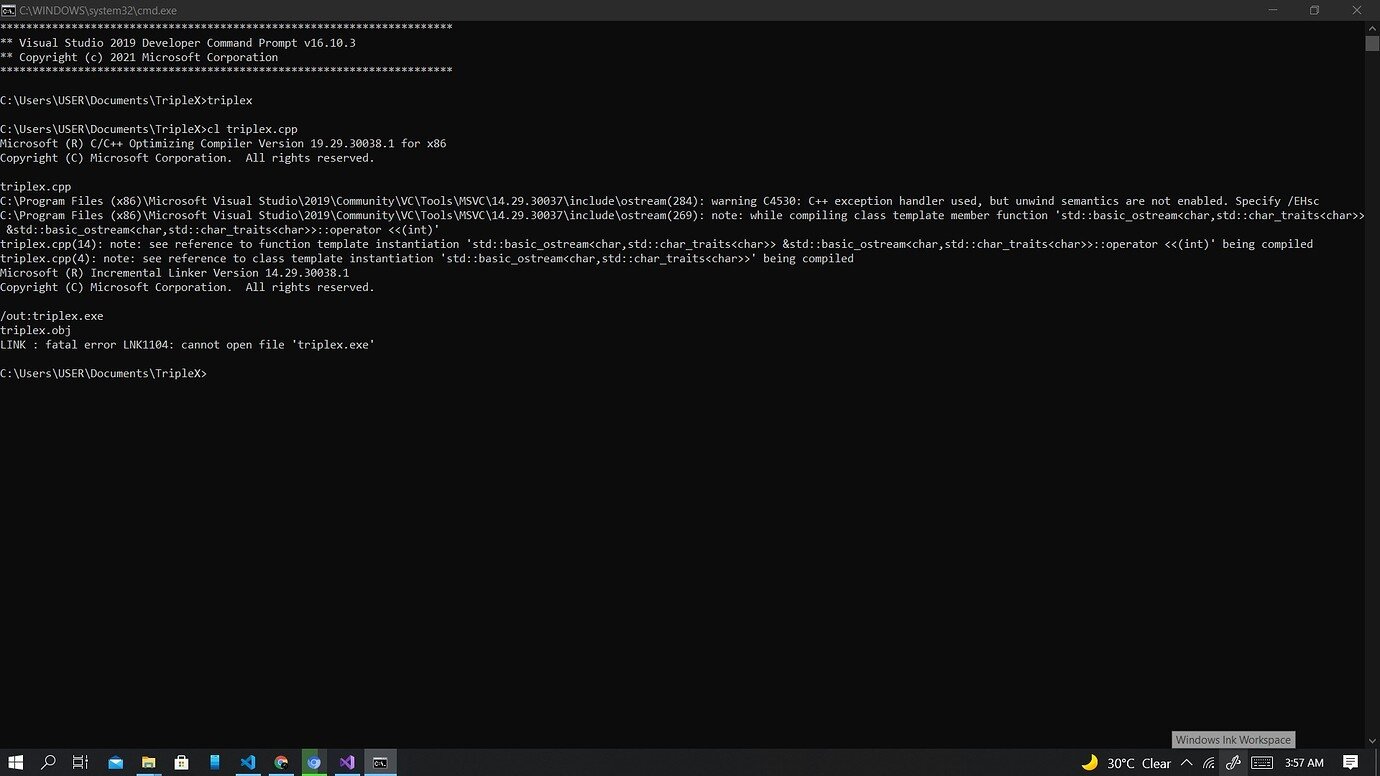The height and width of the screenshot is (776, 1380).
Task: Switch to Google Chrome on the taskbar
Action: [281, 762]
